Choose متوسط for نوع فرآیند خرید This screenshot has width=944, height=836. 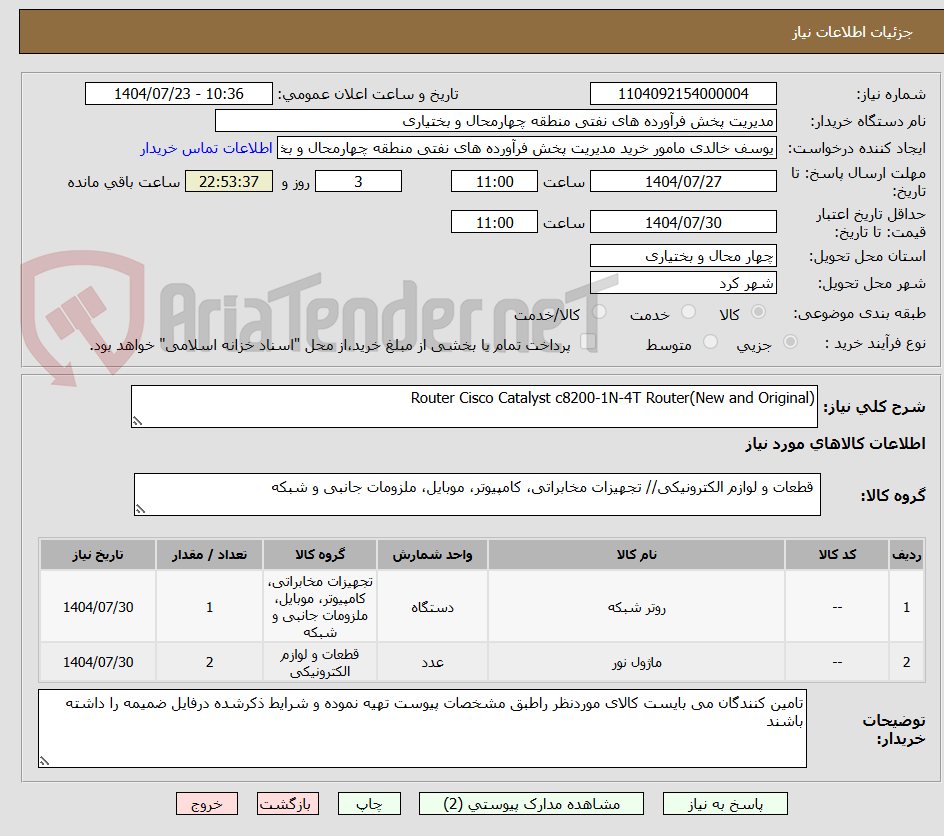tap(710, 342)
